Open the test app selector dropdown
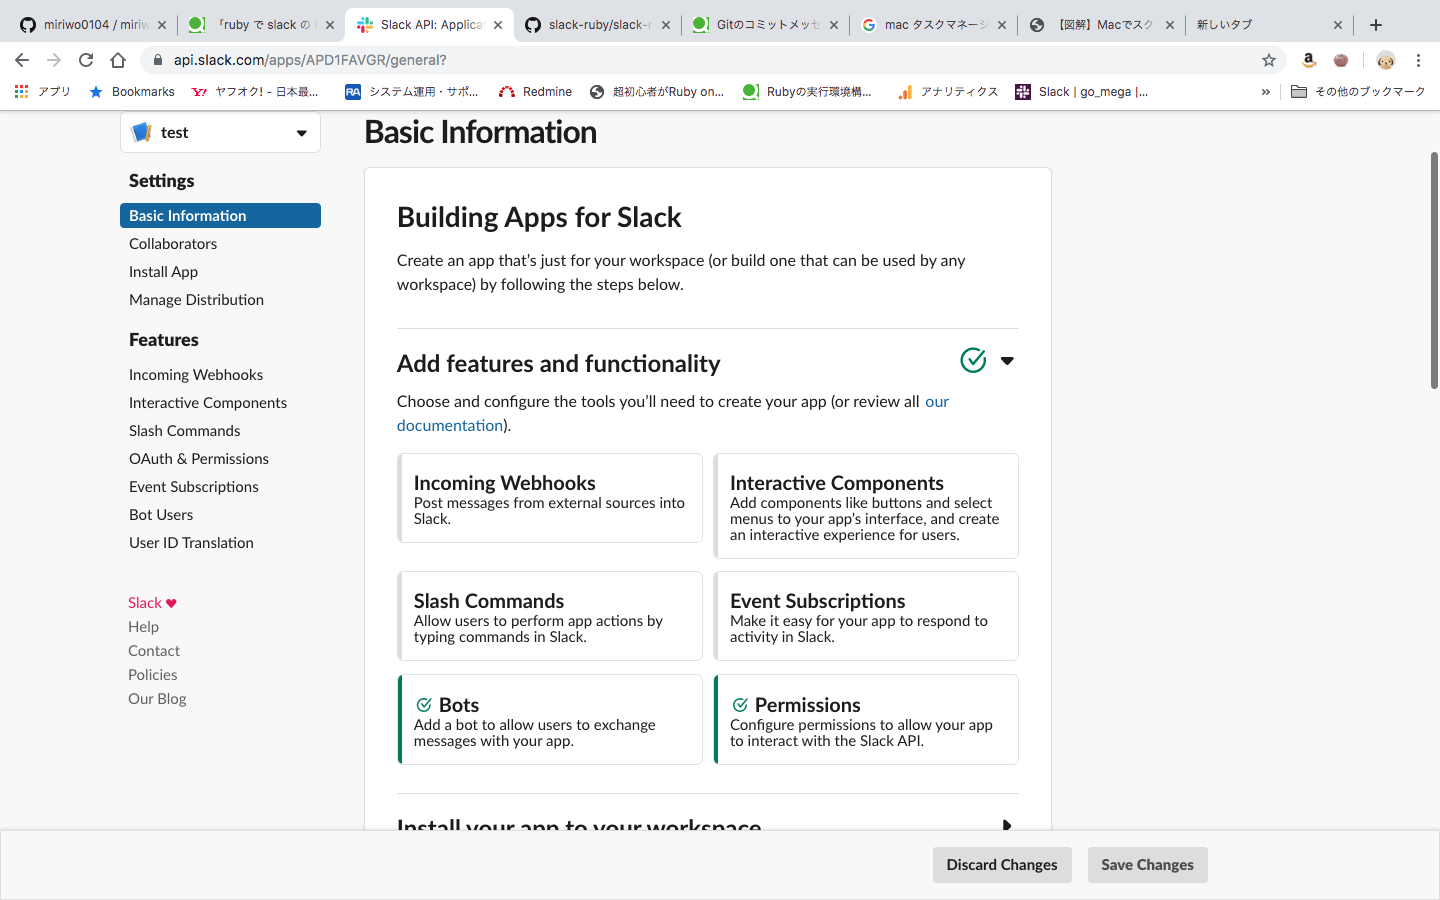This screenshot has height=900, width=1440. pyautogui.click(x=220, y=132)
